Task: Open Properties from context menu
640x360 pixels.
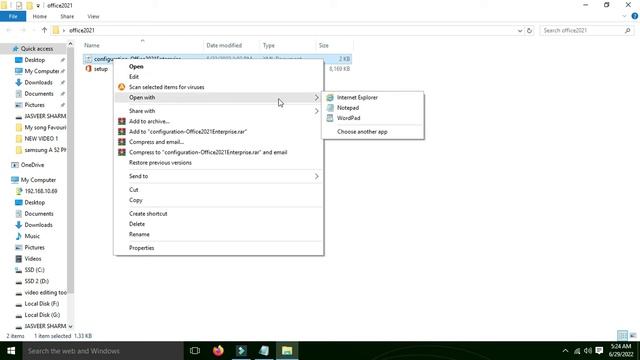Action: (x=142, y=248)
